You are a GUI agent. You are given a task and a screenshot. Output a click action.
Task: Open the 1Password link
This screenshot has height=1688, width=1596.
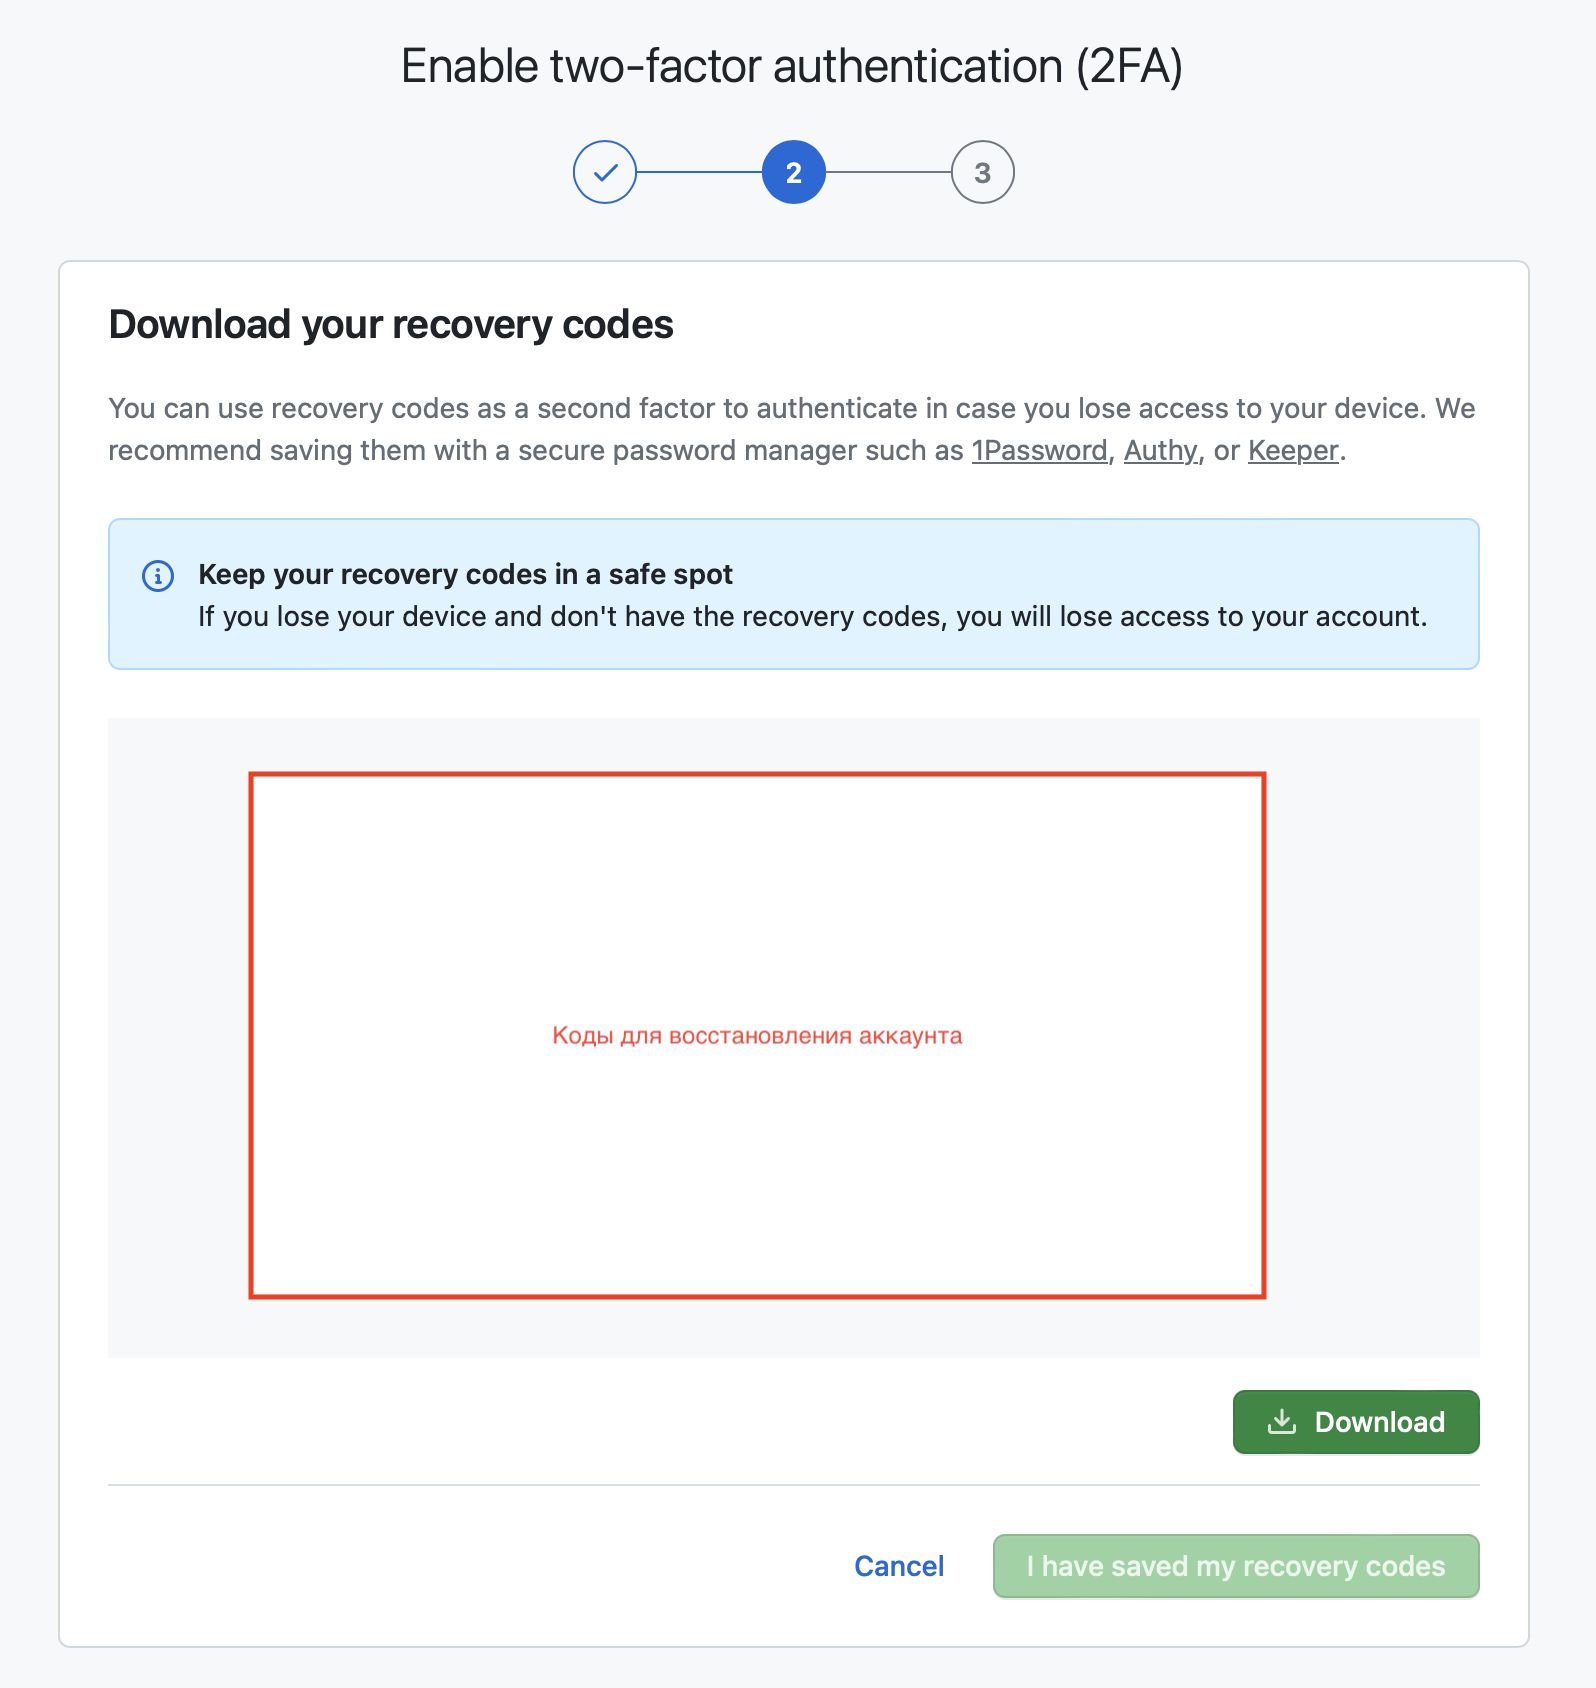coord(1040,451)
